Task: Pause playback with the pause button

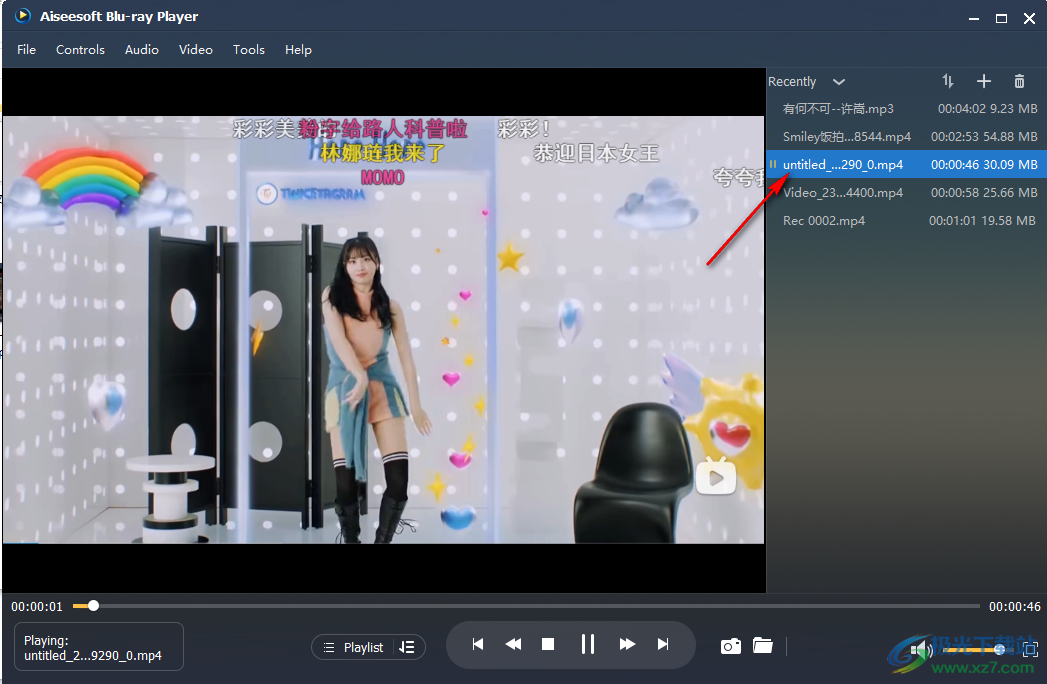Action: coord(587,645)
